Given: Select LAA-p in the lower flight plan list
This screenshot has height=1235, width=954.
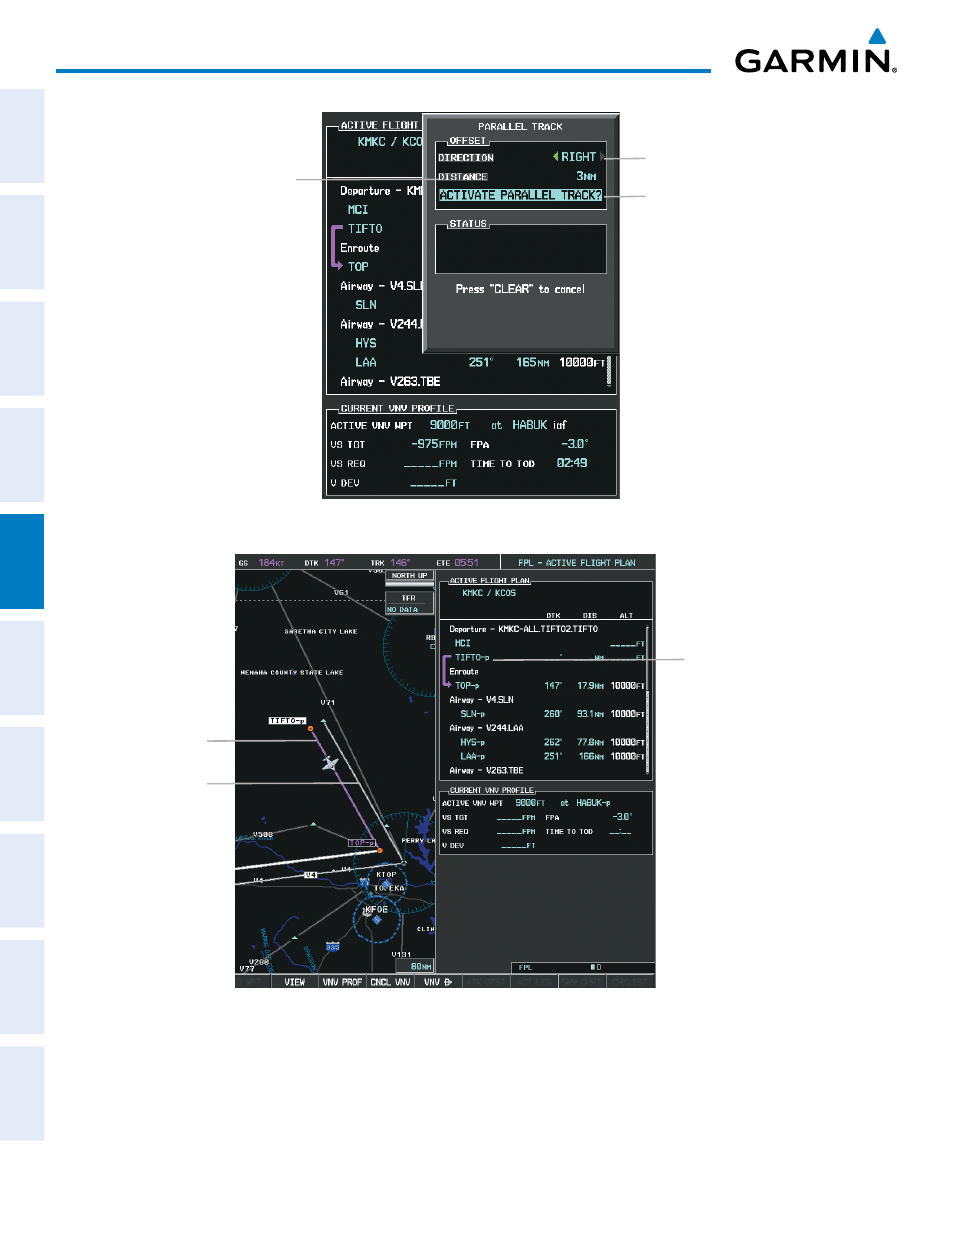Looking at the screenshot, I should point(473,757).
